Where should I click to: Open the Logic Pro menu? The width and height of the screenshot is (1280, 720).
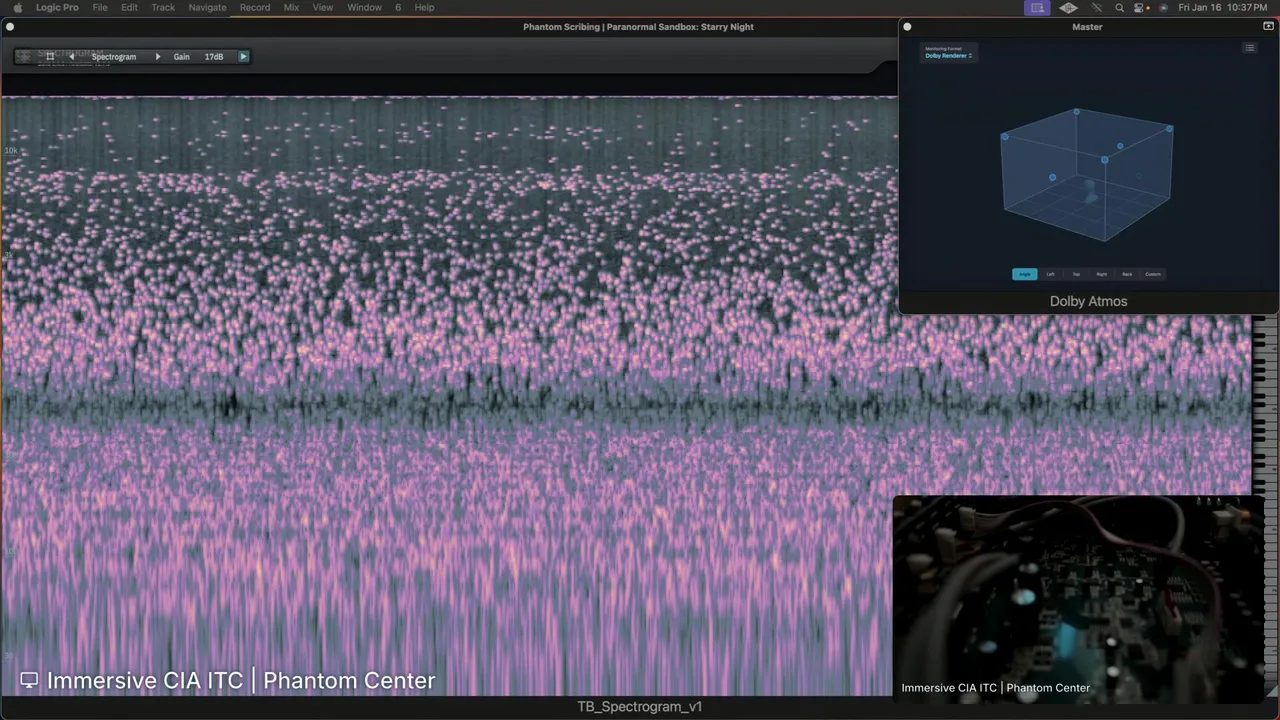[x=57, y=7]
